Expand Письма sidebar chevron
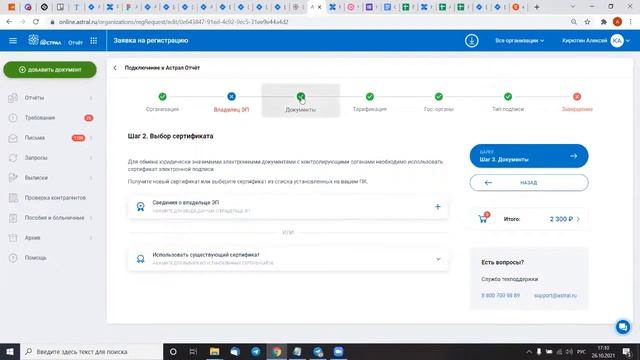The height and width of the screenshot is (360, 640). coord(91,138)
